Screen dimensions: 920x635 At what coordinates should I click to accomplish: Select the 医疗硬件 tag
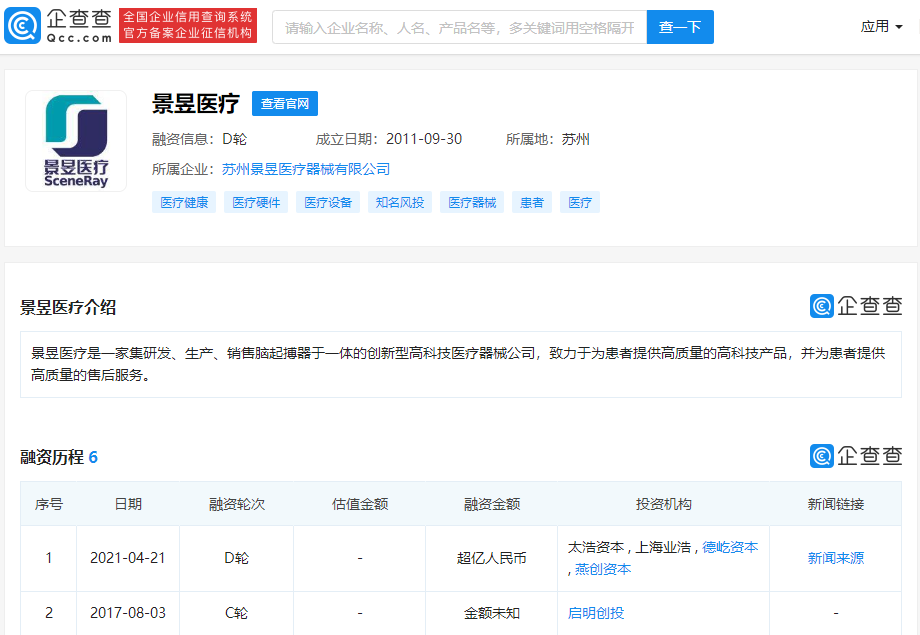[x=256, y=202]
